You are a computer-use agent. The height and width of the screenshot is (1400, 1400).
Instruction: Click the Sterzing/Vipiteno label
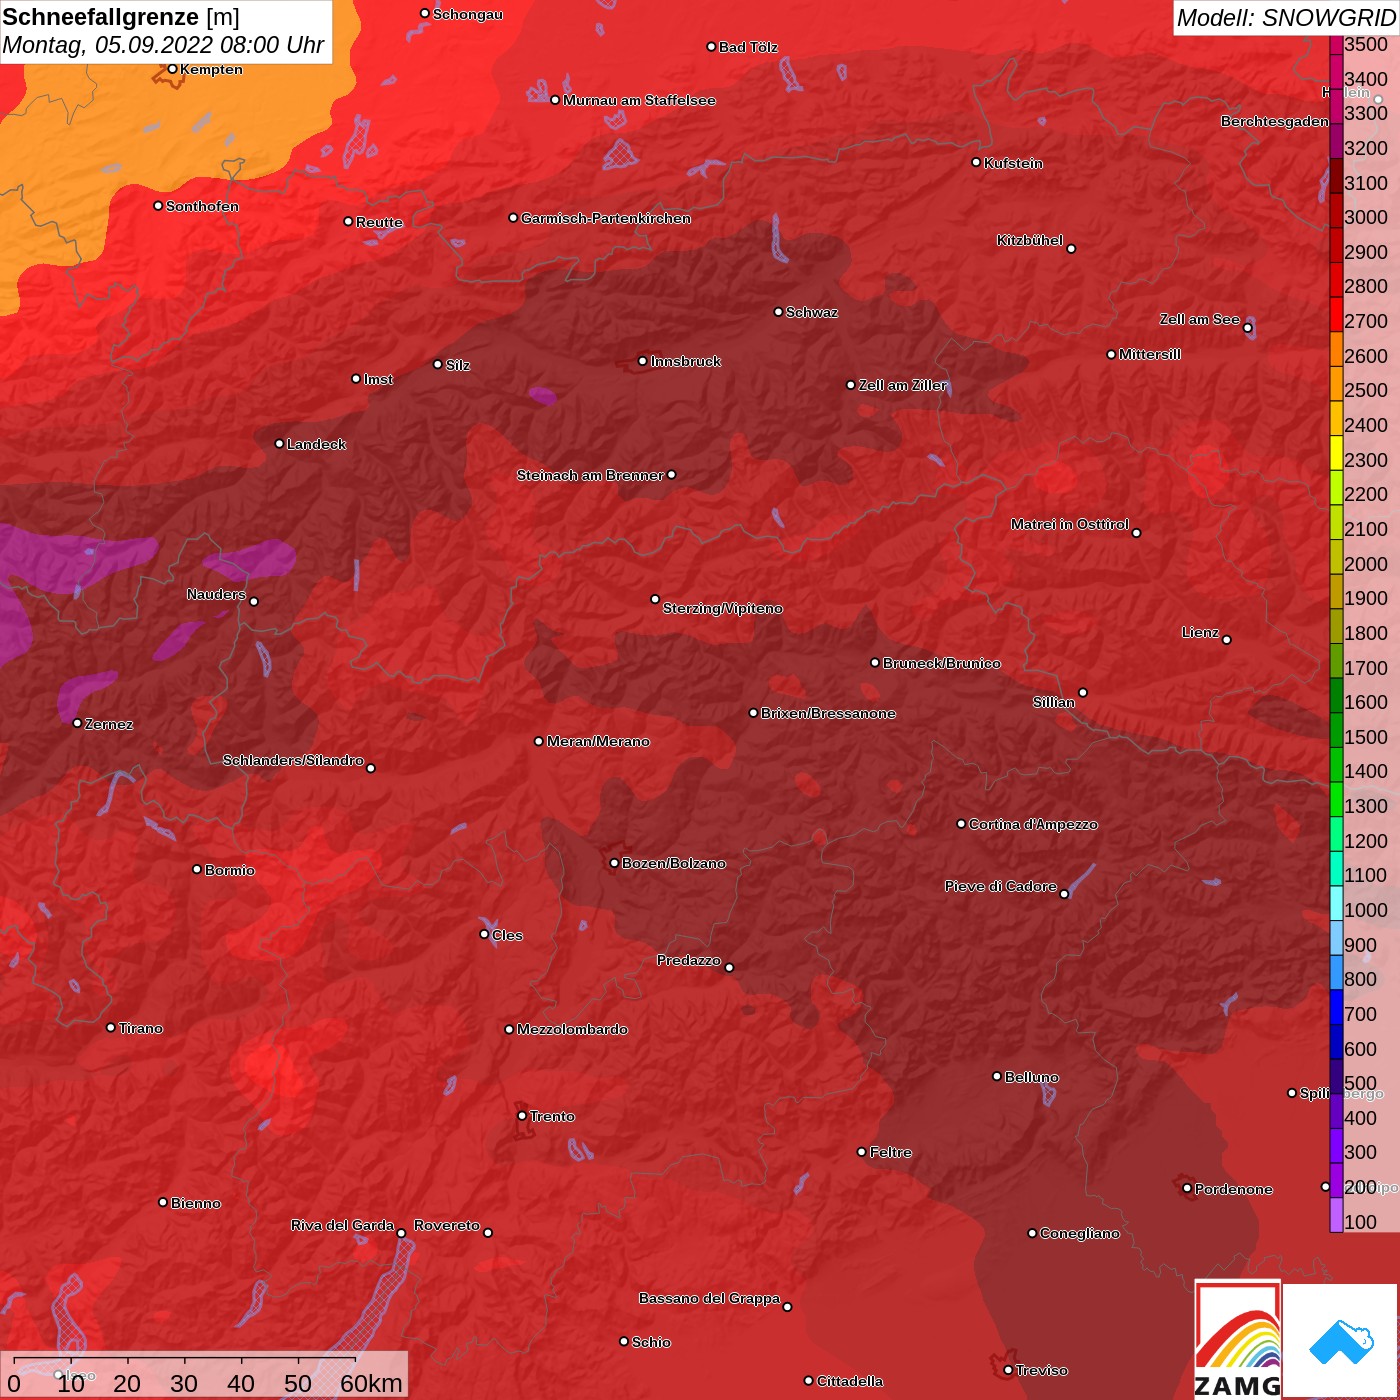point(723,608)
